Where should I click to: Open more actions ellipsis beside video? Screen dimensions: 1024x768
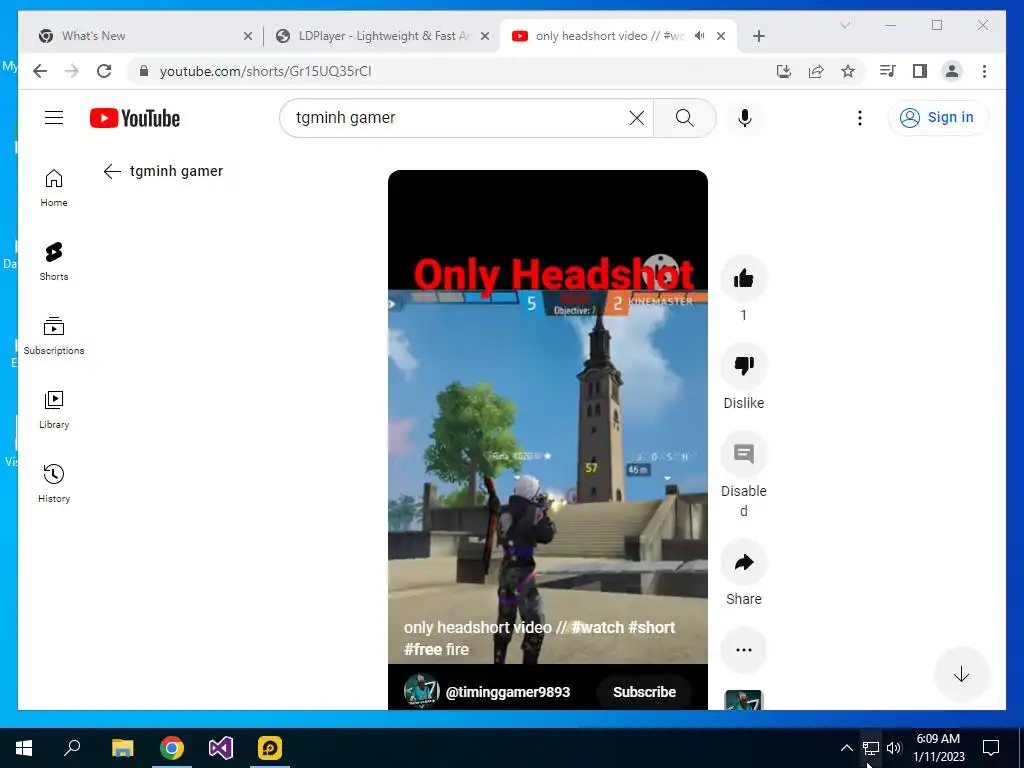(x=743, y=650)
